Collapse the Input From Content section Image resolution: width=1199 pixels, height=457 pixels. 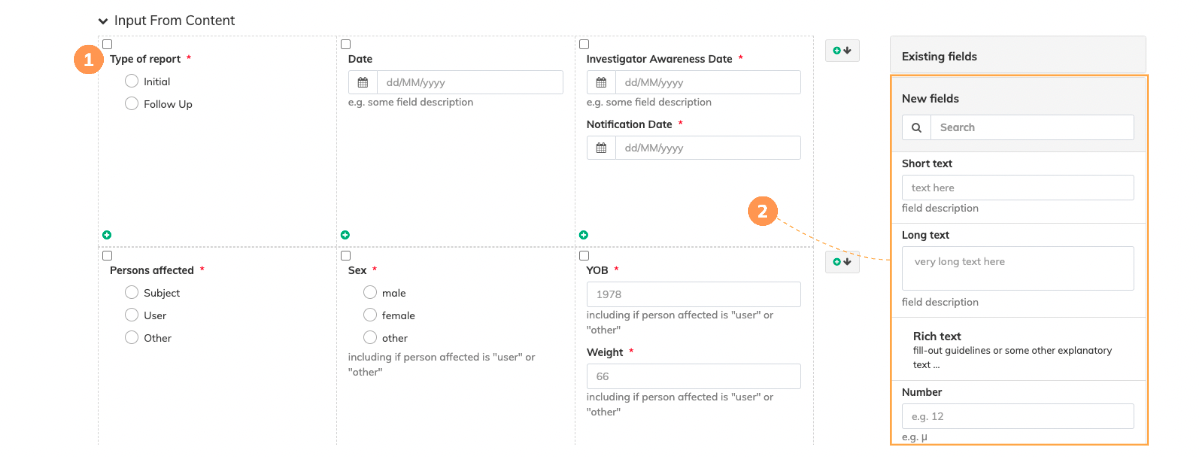click(103, 20)
